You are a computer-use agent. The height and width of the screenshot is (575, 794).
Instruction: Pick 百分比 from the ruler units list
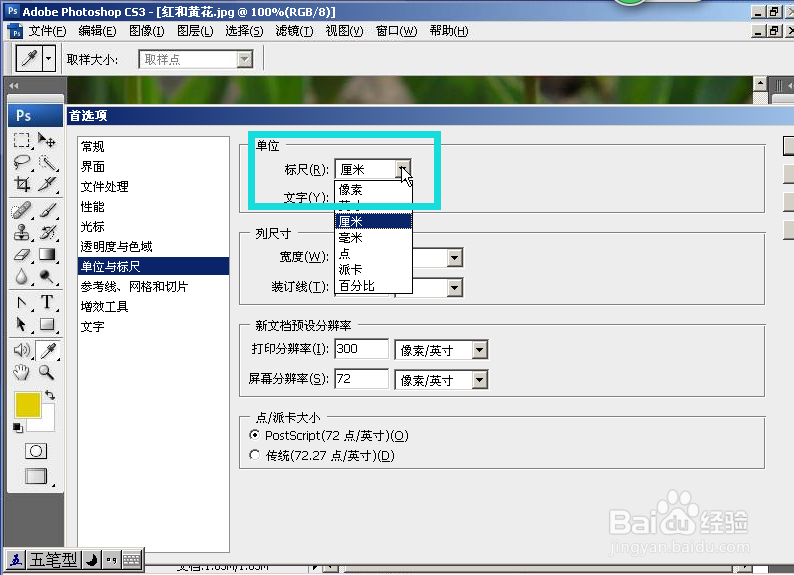coord(373,285)
